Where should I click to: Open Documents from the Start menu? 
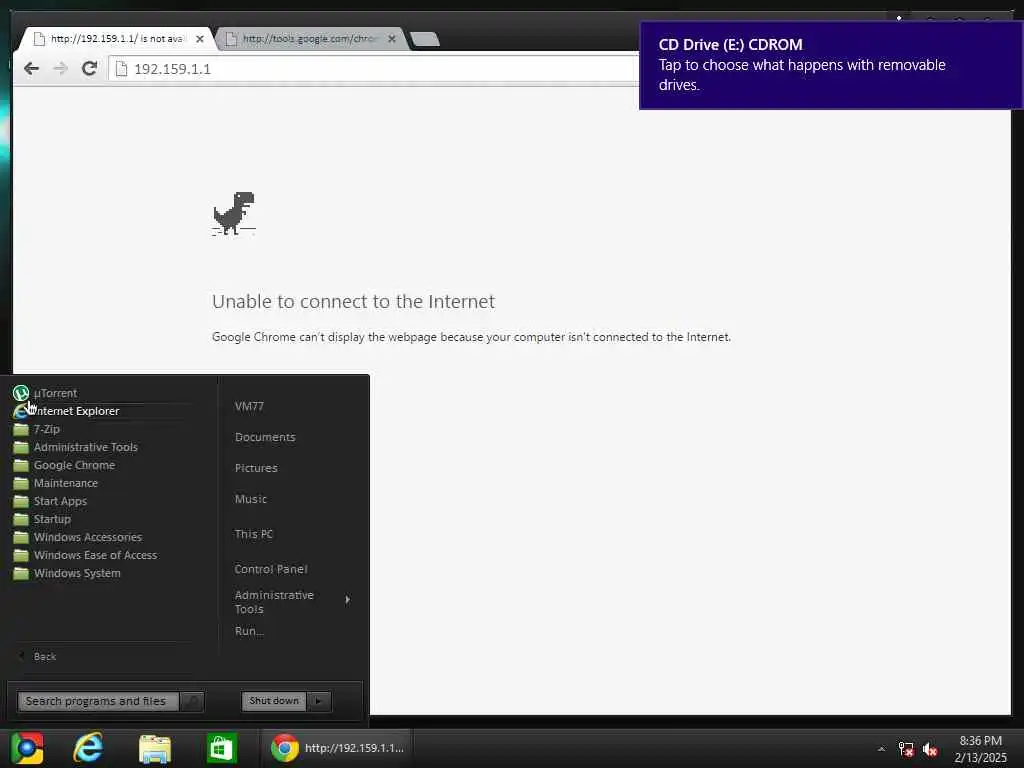click(265, 437)
